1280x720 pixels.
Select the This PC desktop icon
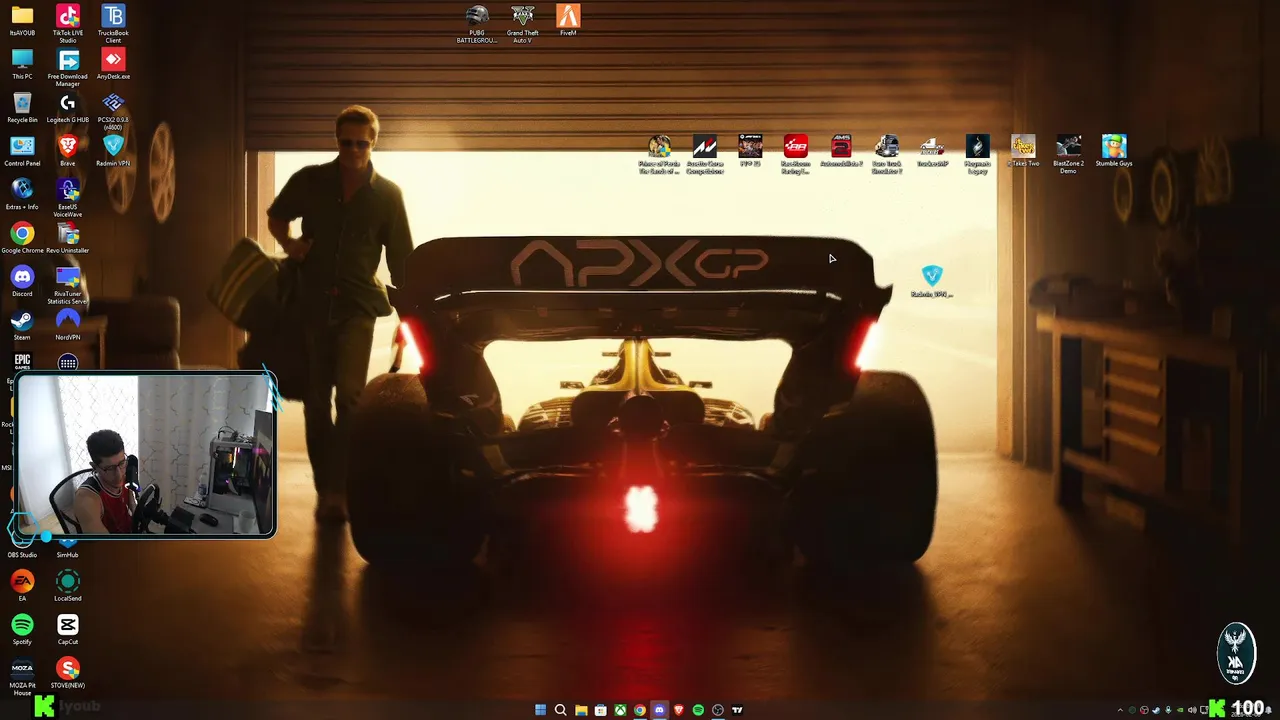22,64
